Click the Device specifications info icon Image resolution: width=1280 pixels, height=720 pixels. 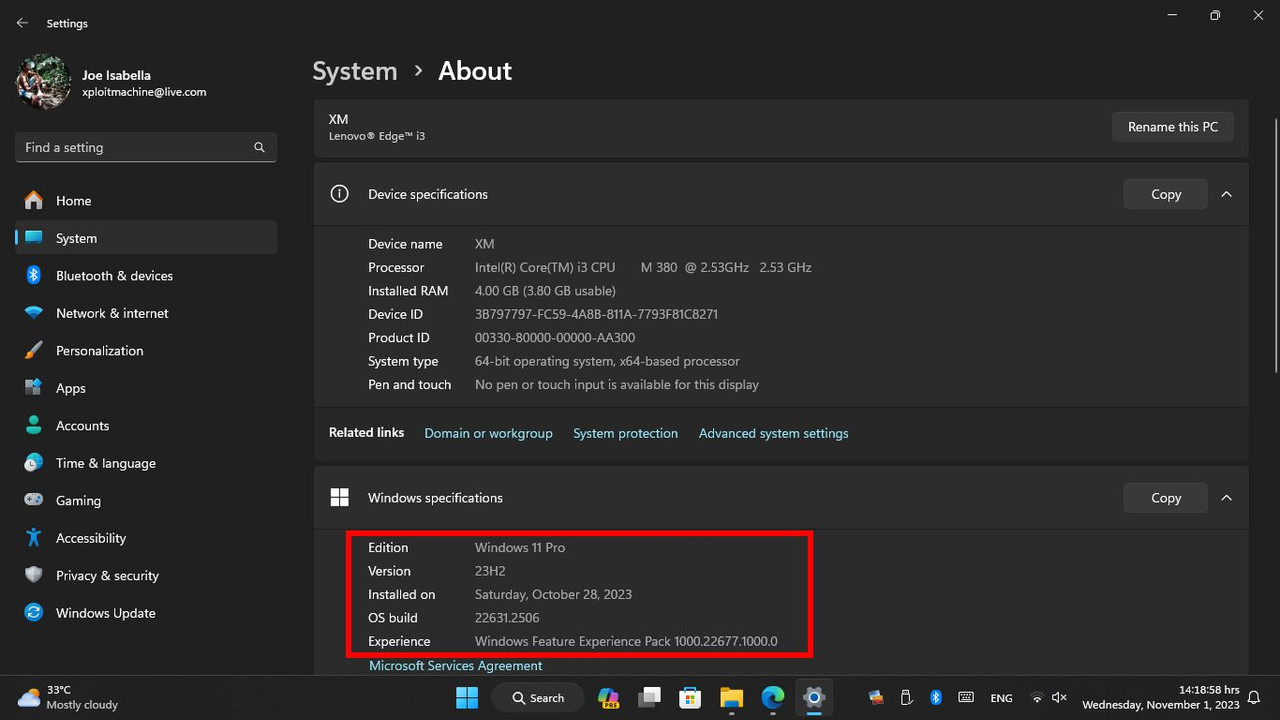click(x=339, y=194)
